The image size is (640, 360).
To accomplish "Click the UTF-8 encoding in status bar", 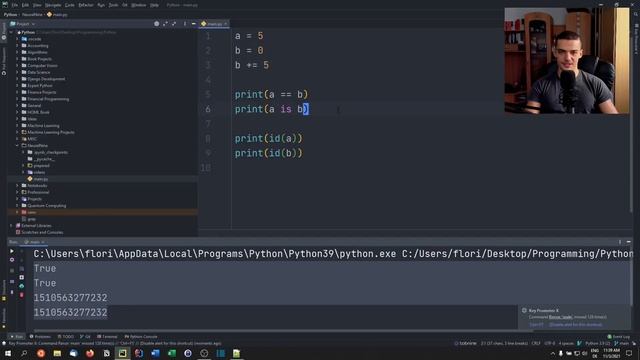I will (549, 344).
